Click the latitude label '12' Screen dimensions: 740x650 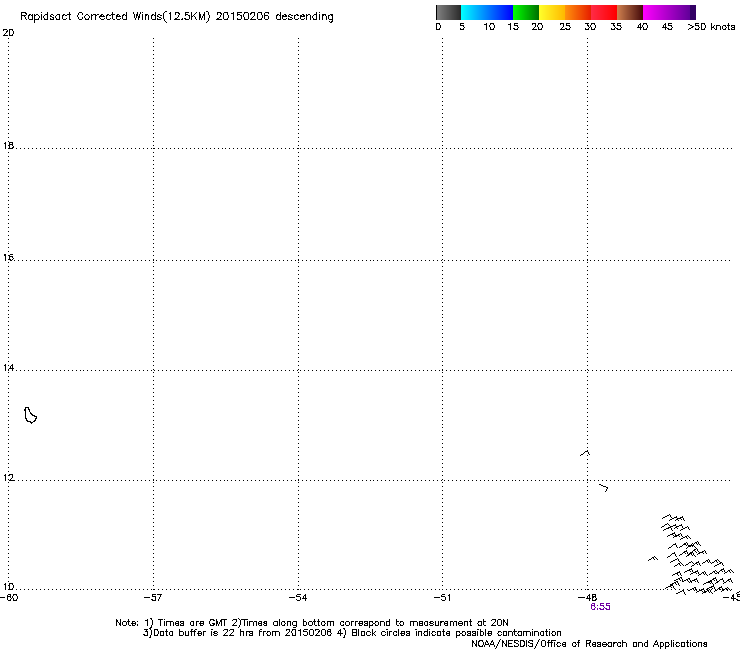tap(8, 478)
